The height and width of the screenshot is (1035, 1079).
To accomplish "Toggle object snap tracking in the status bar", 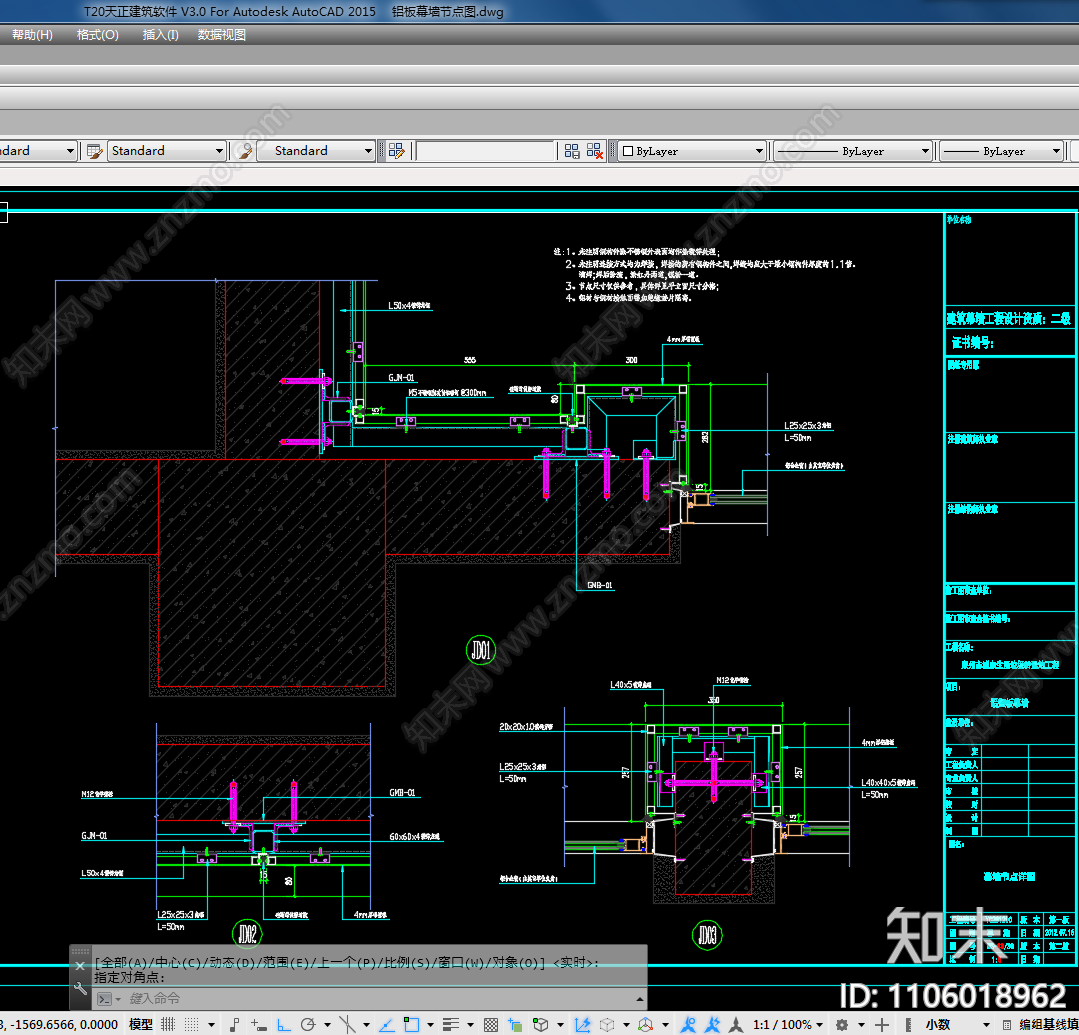I will (x=386, y=1025).
